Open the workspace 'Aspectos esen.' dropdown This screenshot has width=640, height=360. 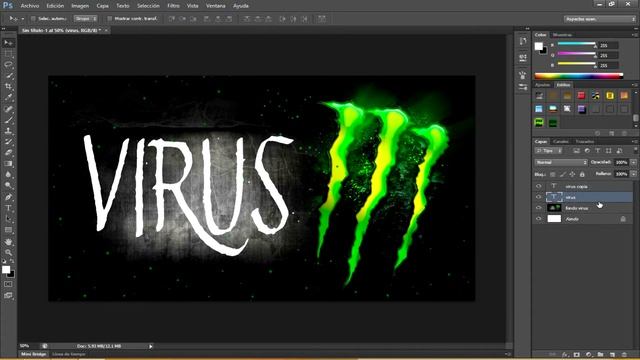[600, 19]
